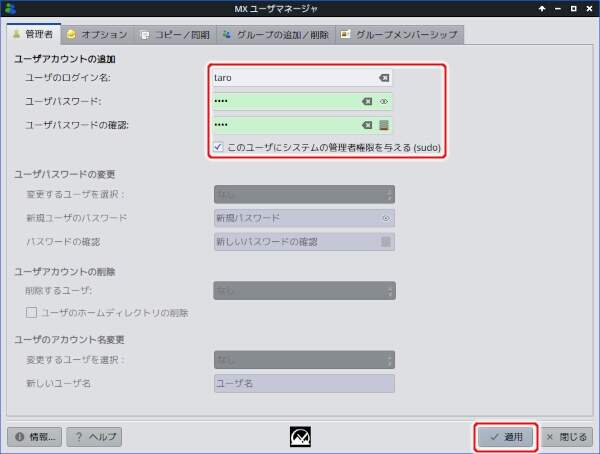
Task: Click the clear icon in the password confirmation field
Action: (367, 125)
